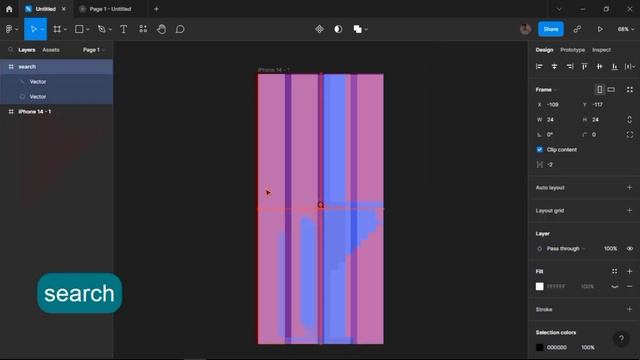Open Boolean operations dropdown arrow
Screen dimensions: 640x360
tap(366, 29)
